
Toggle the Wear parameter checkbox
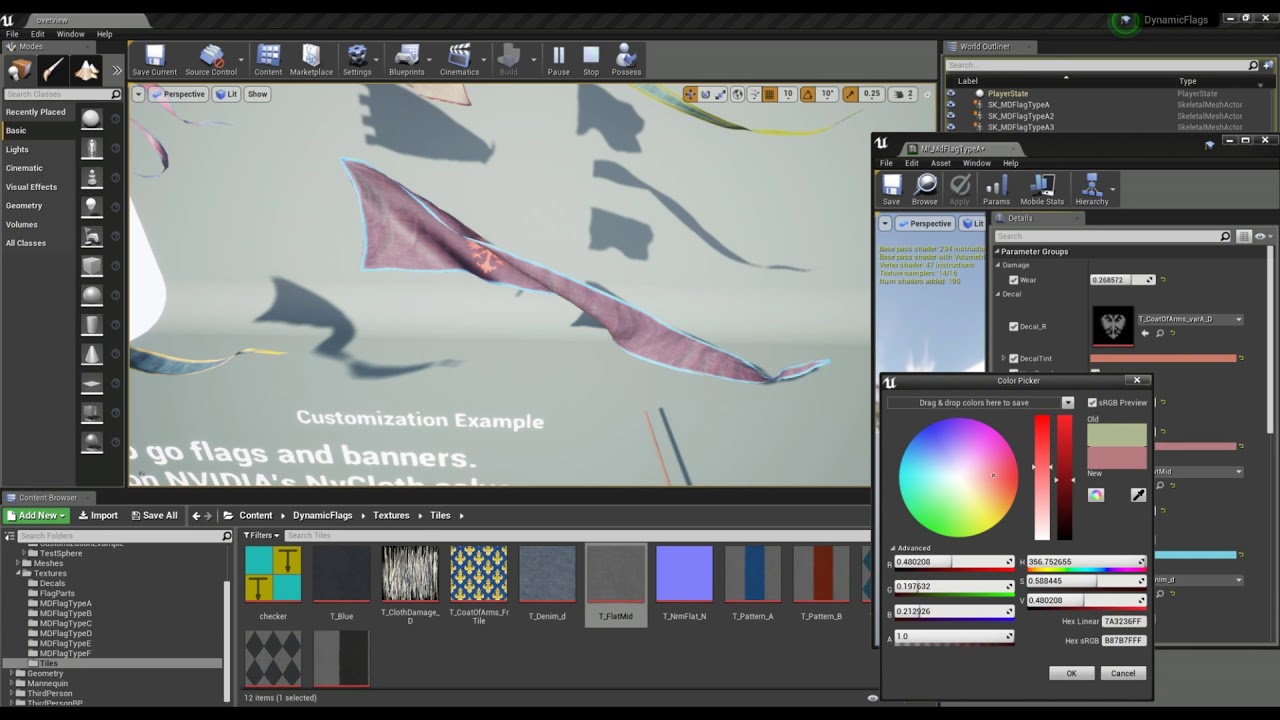coord(1013,280)
